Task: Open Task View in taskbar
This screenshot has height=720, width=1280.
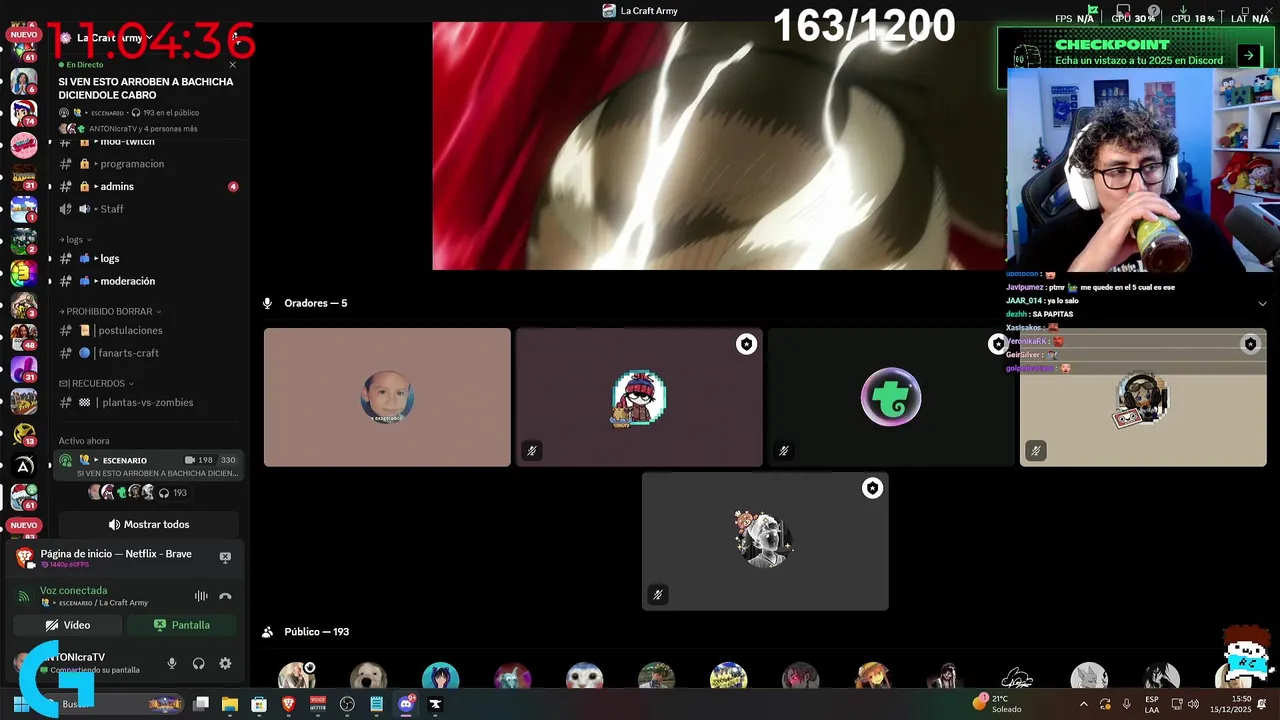Action: point(201,704)
